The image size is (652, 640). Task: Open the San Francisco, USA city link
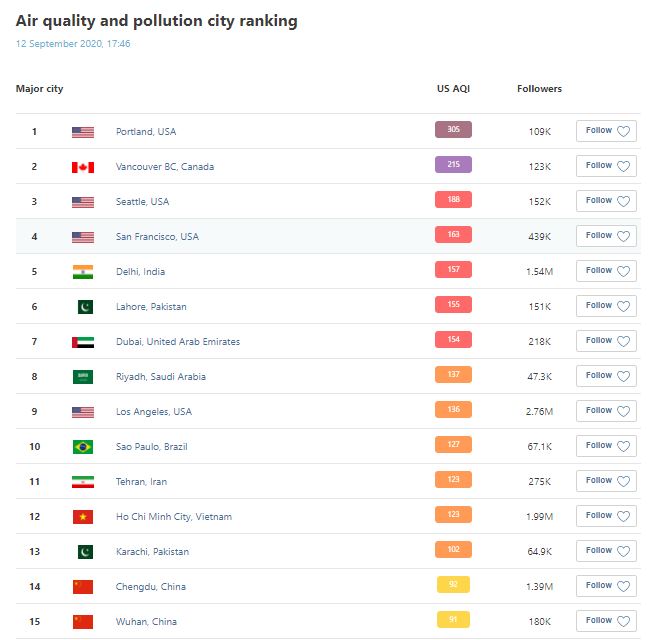(x=157, y=237)
